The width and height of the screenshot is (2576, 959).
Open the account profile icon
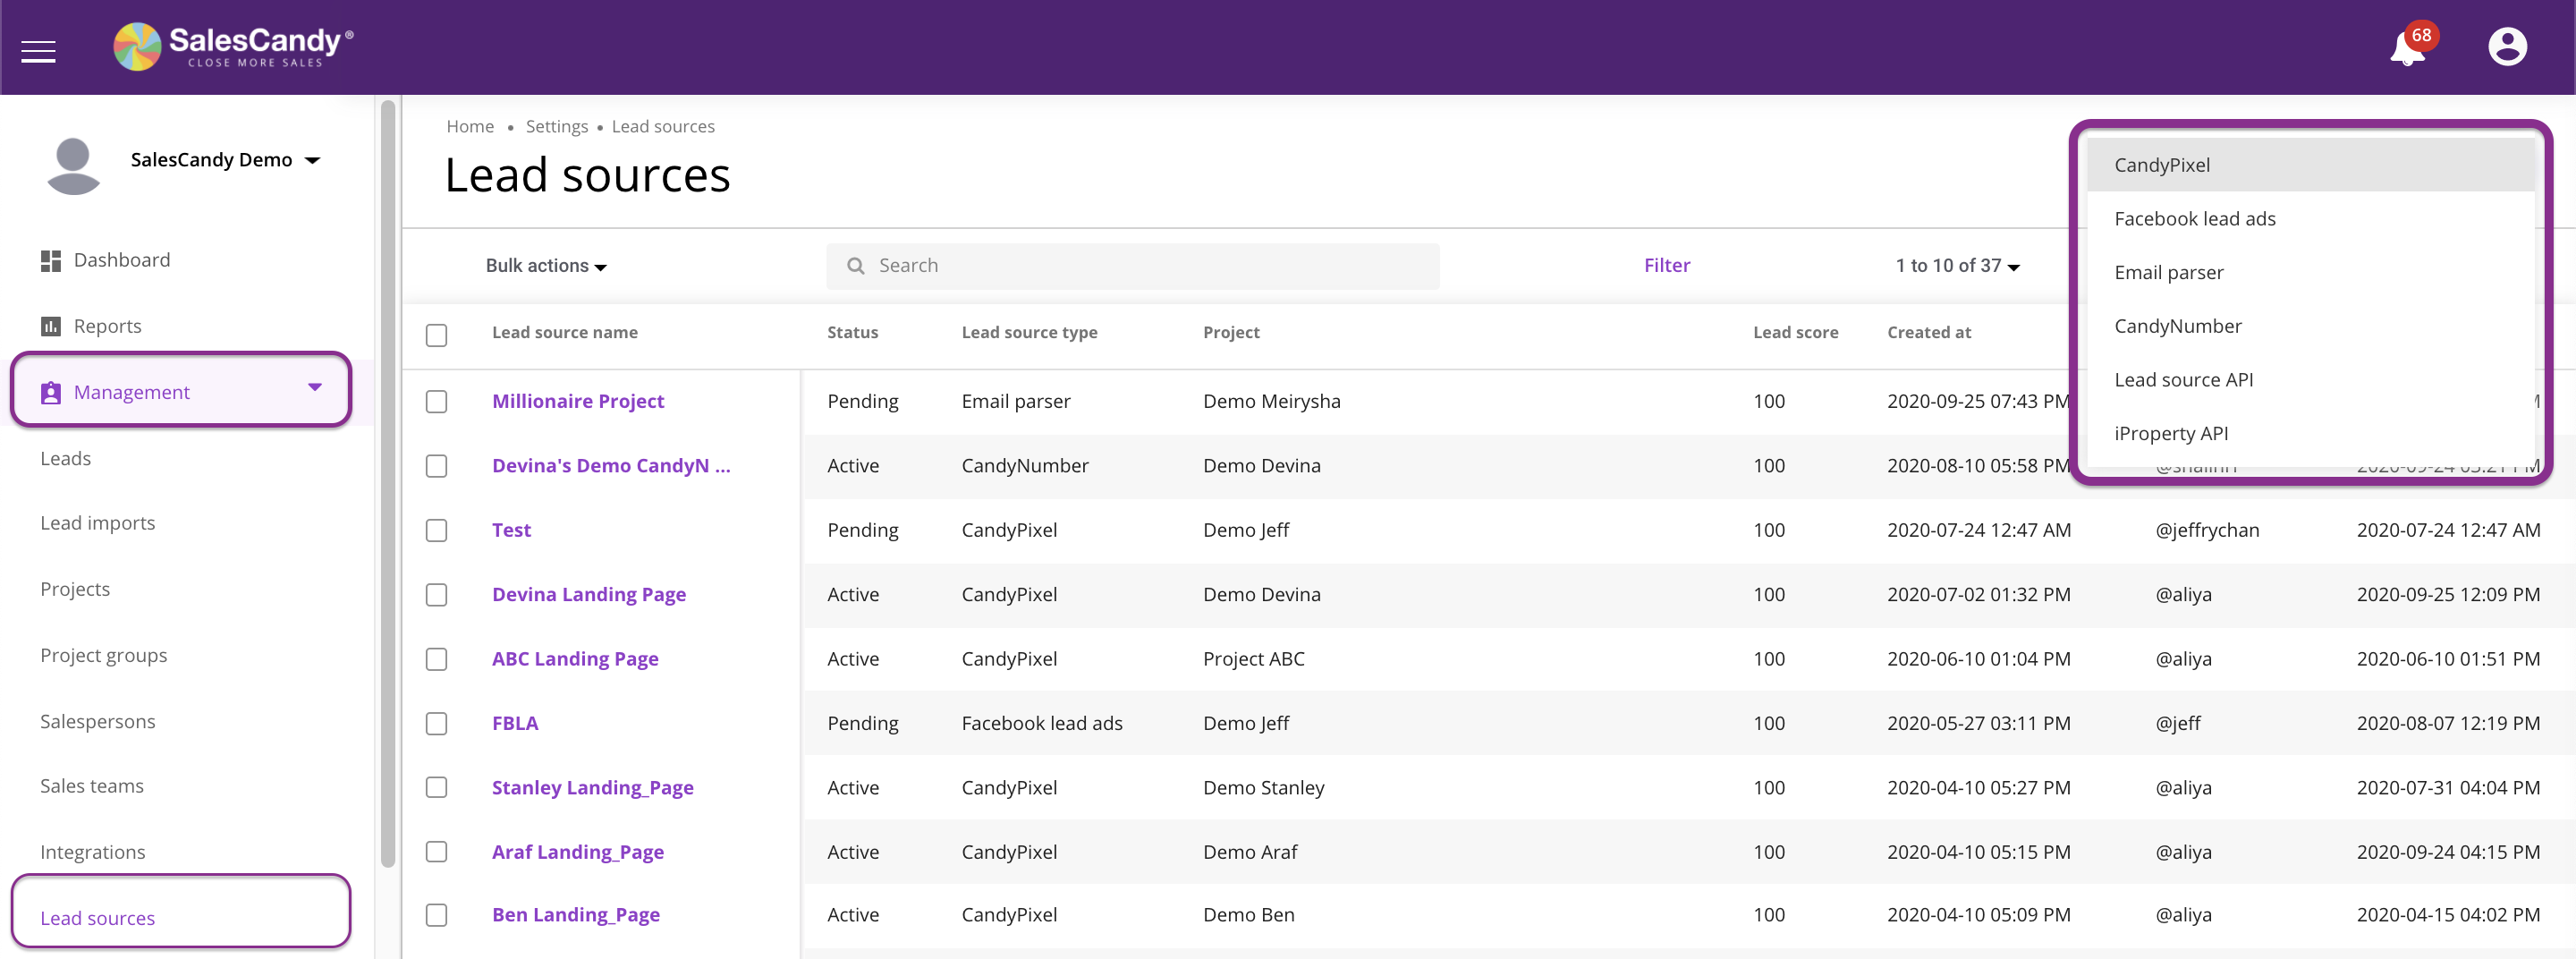2508,45
